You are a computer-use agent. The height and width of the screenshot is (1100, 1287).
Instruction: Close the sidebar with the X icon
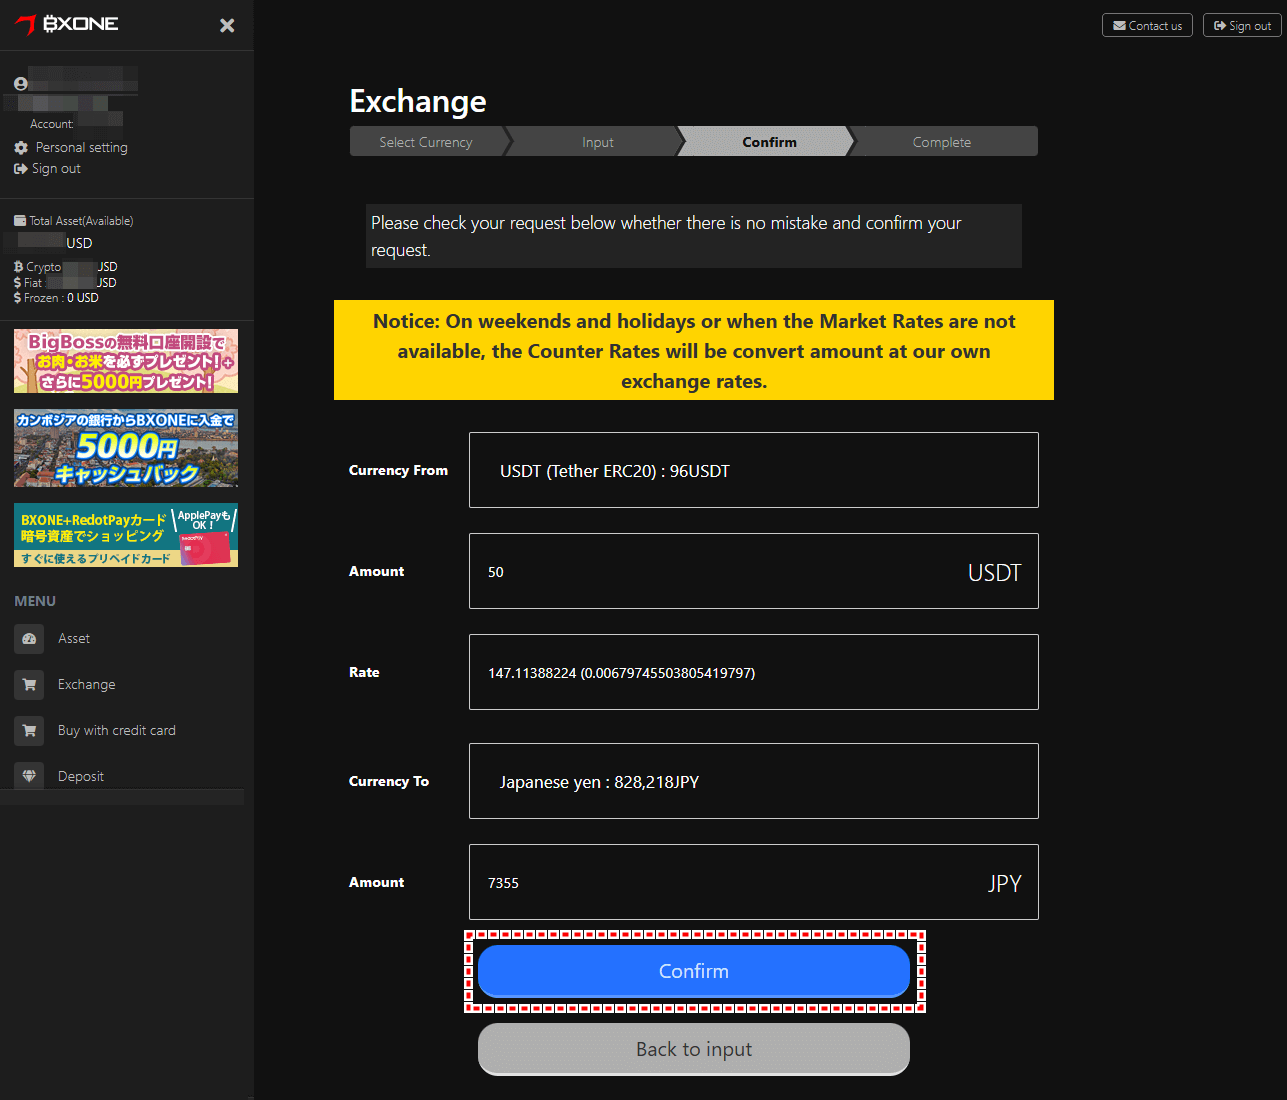pyautogui.click(x=227, y=25)
